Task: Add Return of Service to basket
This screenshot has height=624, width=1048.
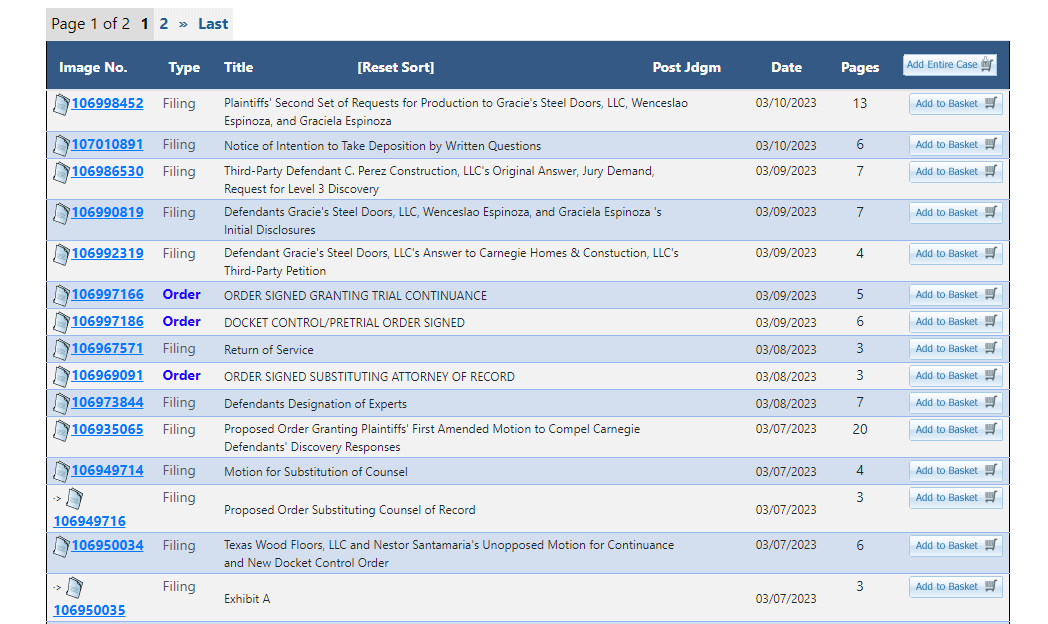Action: point(956,348)
